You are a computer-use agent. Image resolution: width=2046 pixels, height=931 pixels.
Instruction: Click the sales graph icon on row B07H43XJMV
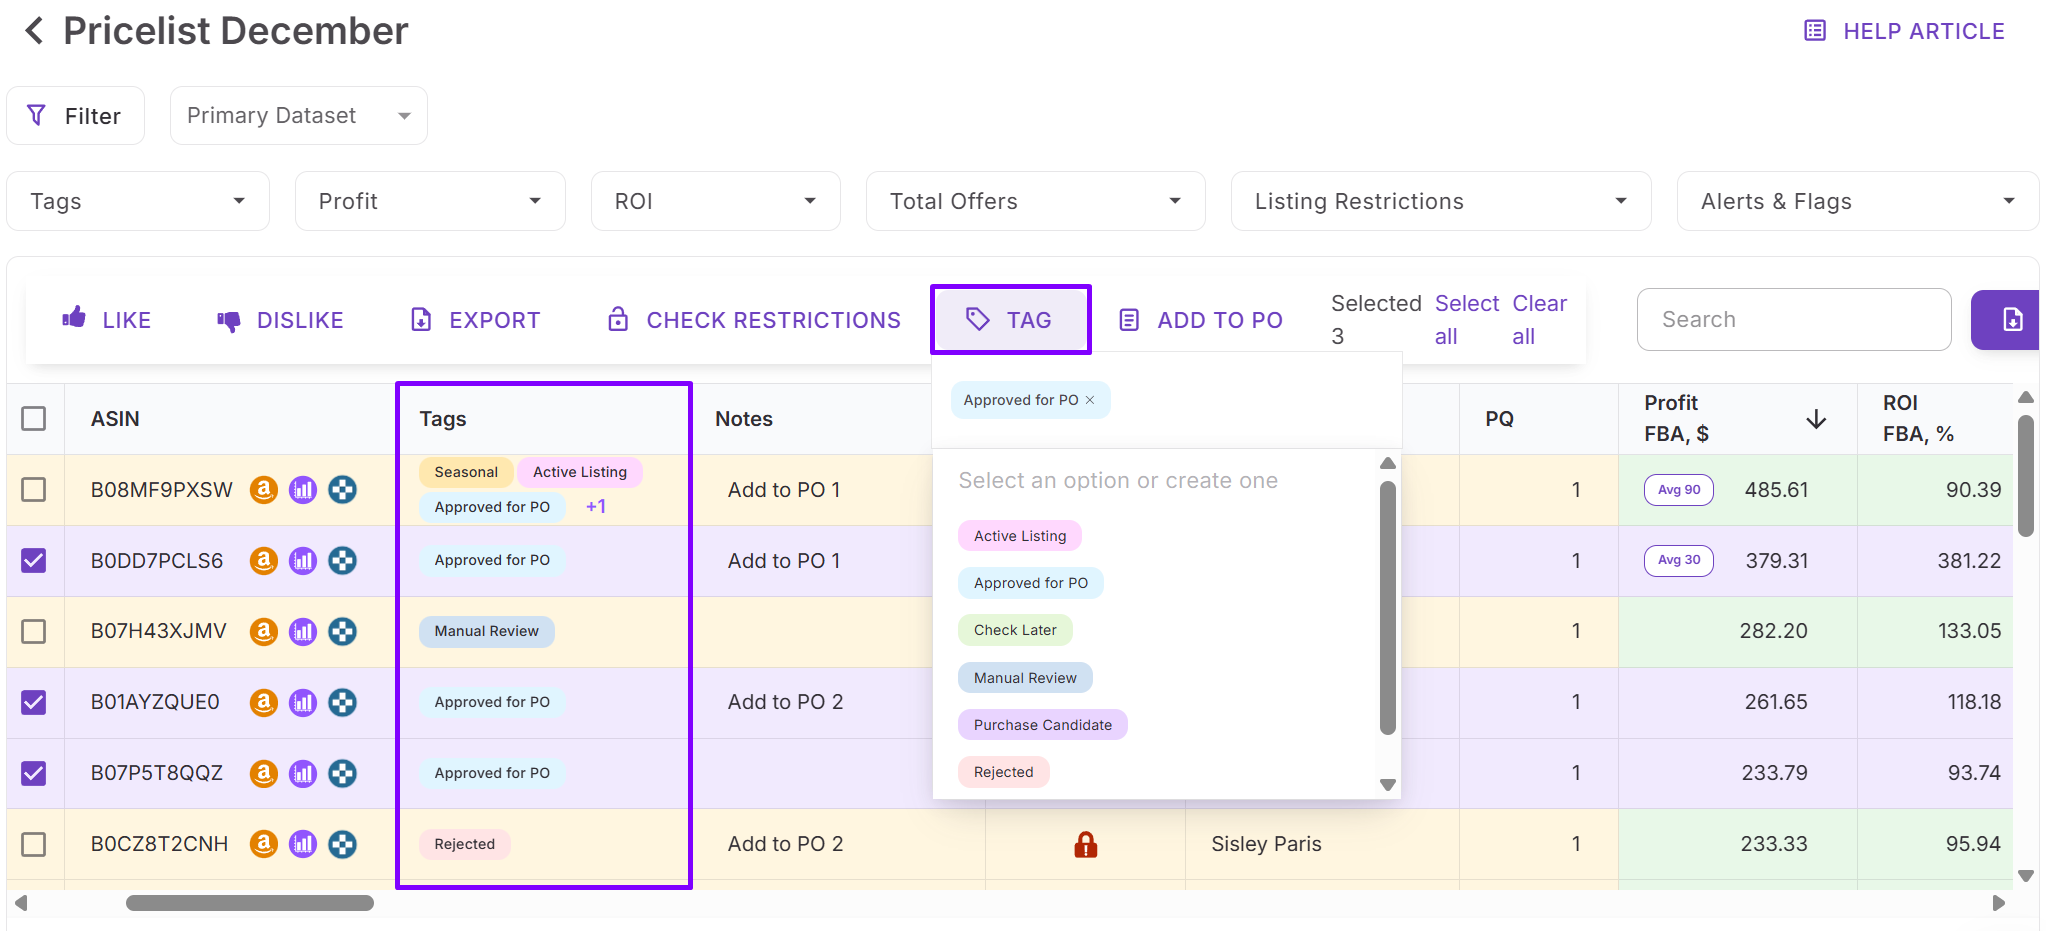coord(303,631)
